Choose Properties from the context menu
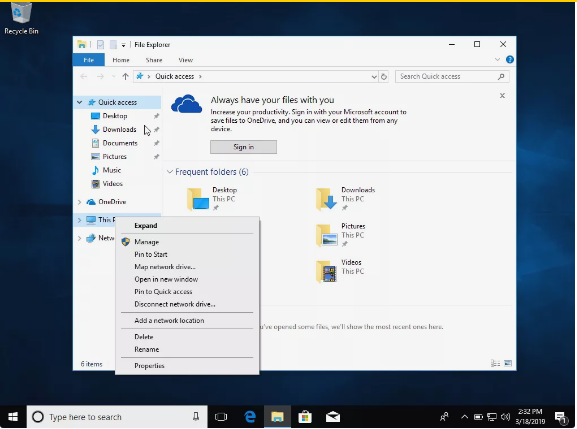Viewport: 577px width, 429px height. [x=149, y=366]
